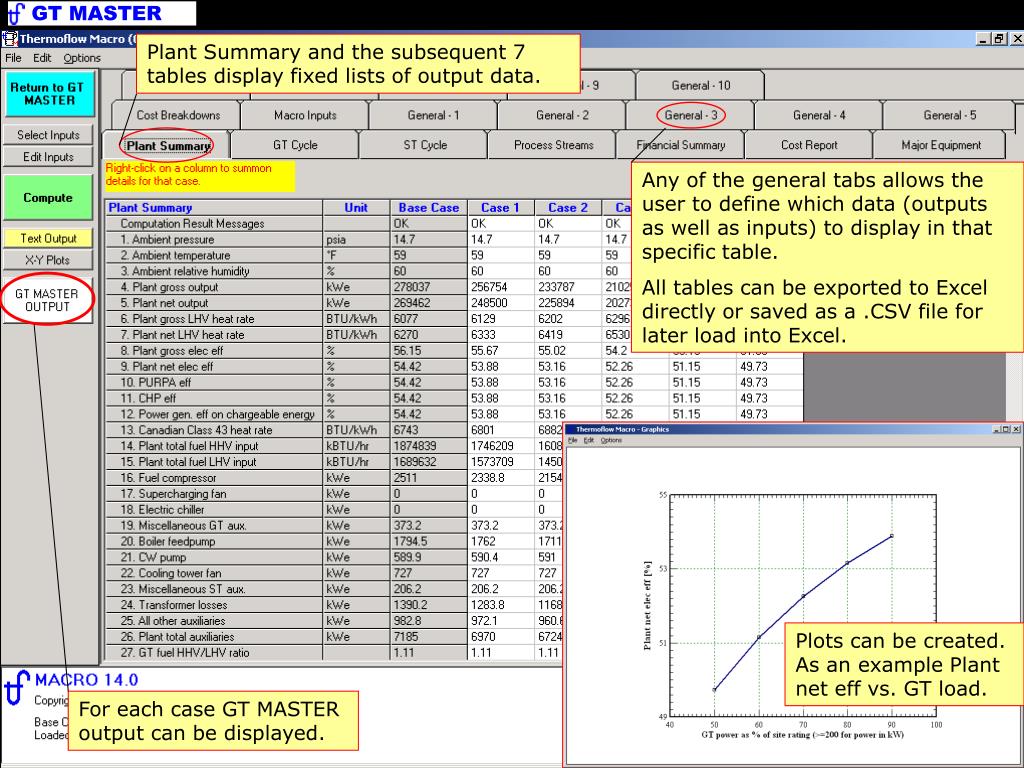Select row '1. Ambient pressure'
The width and height of the screenshot is (1024, 768).
(214, 240)
